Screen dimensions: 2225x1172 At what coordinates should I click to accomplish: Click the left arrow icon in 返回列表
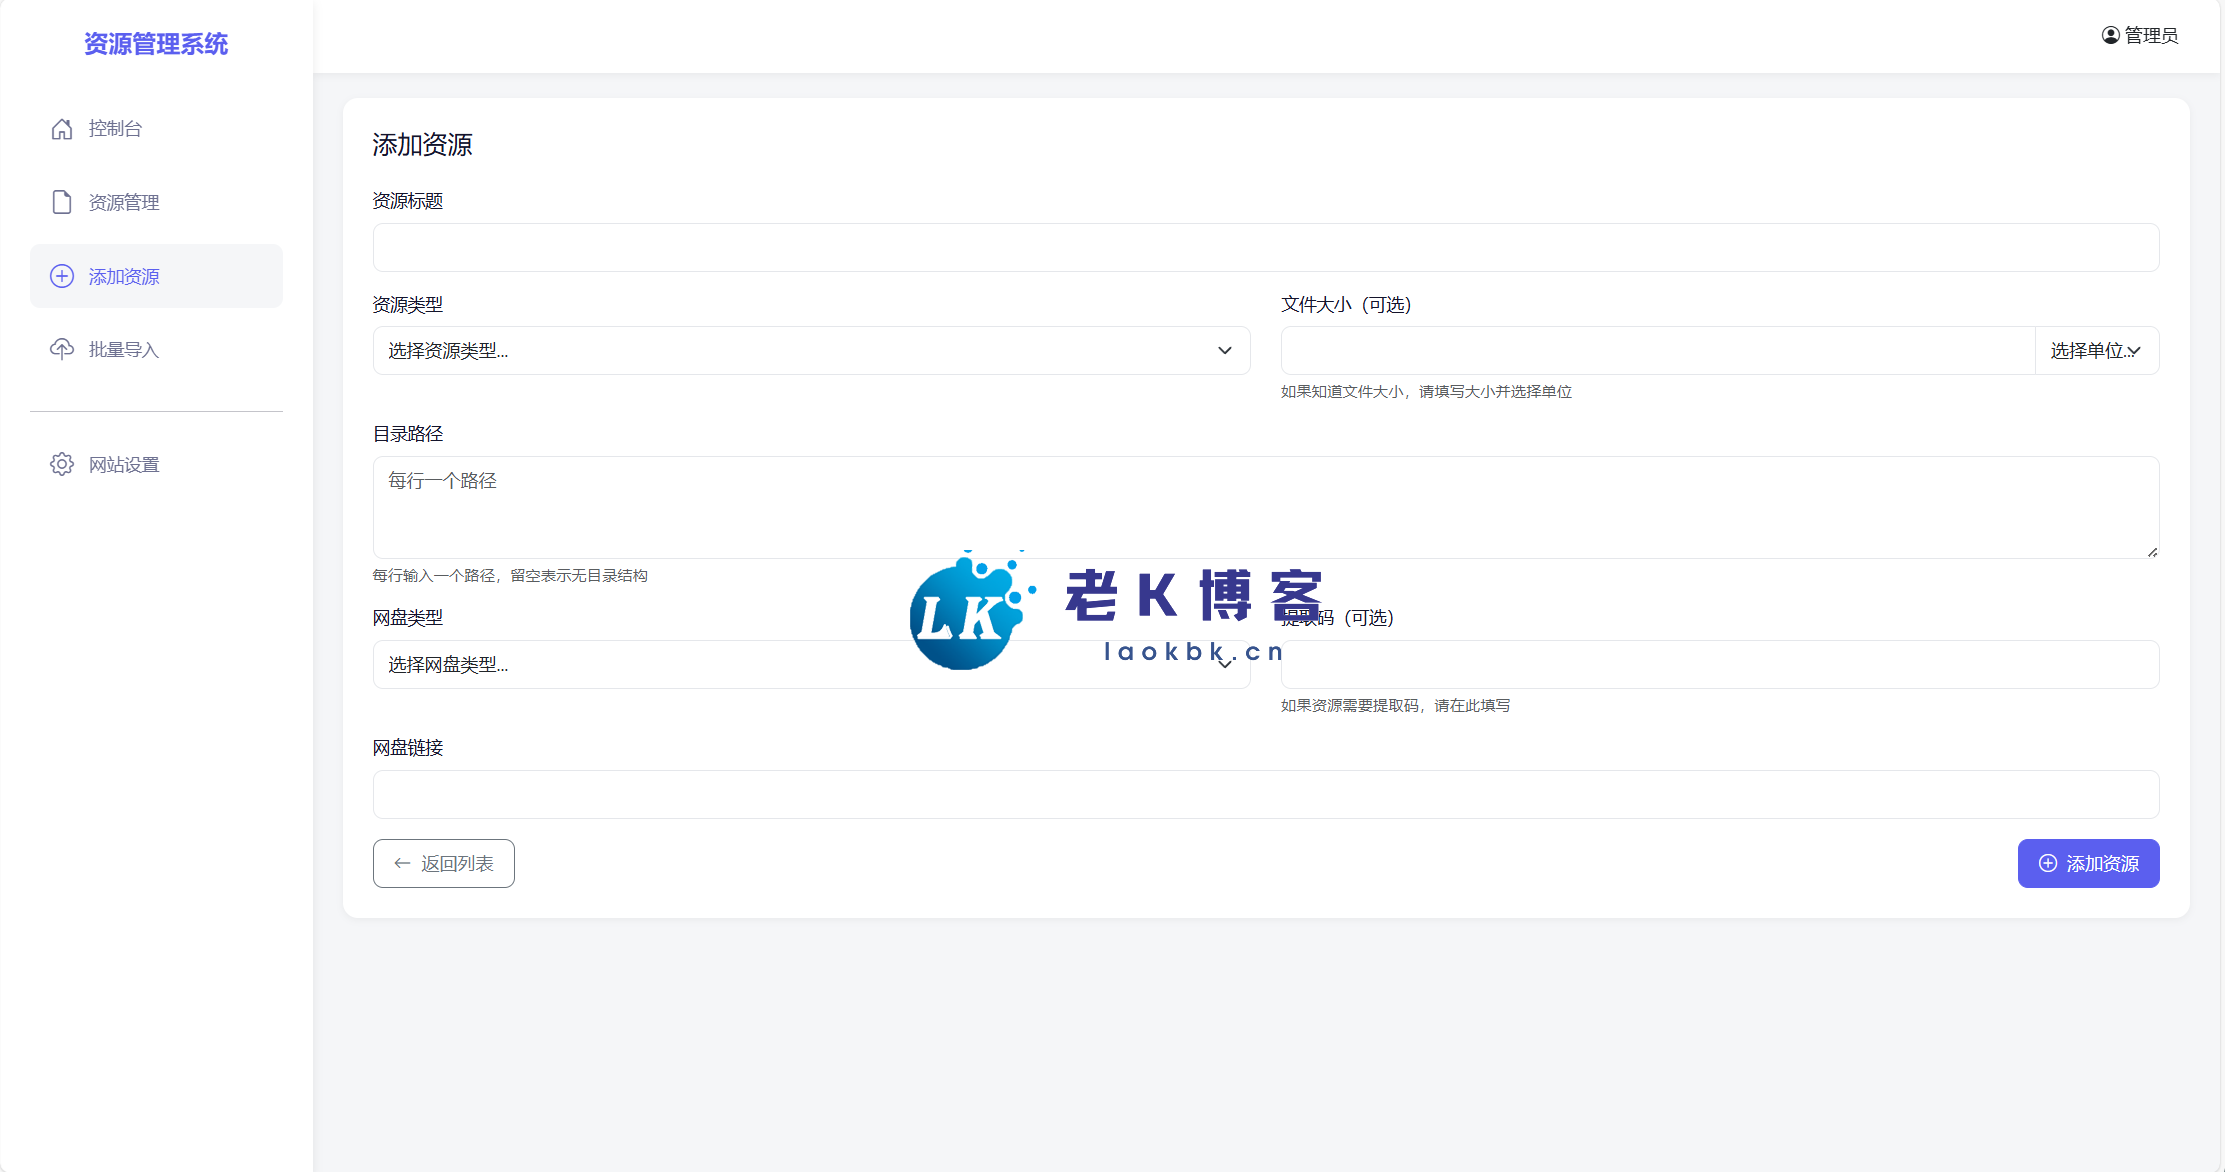pyautogui.click(x=402, y=863)
